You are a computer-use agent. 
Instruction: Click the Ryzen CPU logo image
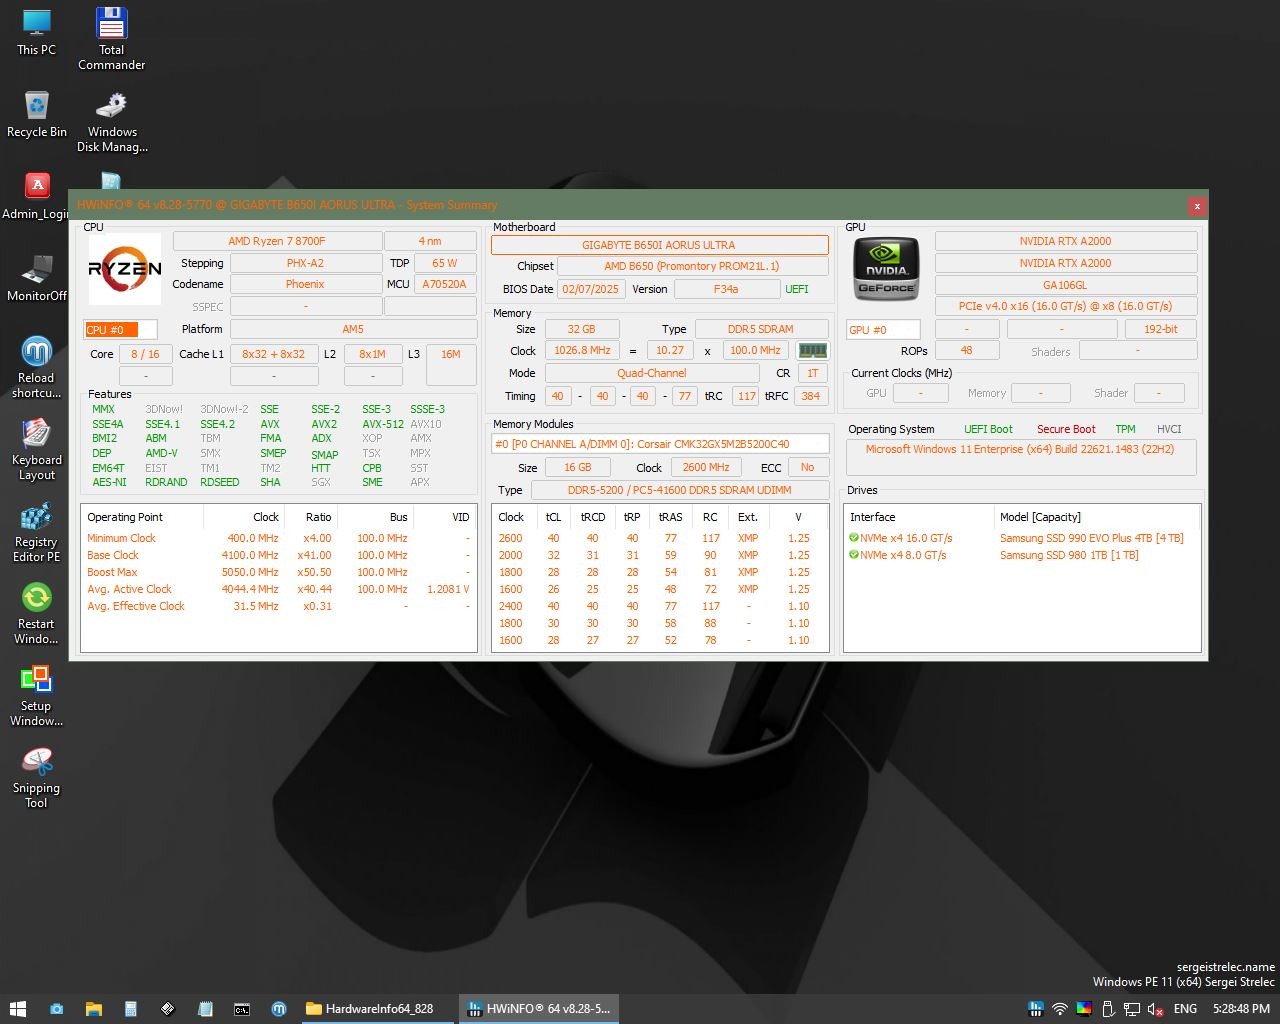point(125,269)
